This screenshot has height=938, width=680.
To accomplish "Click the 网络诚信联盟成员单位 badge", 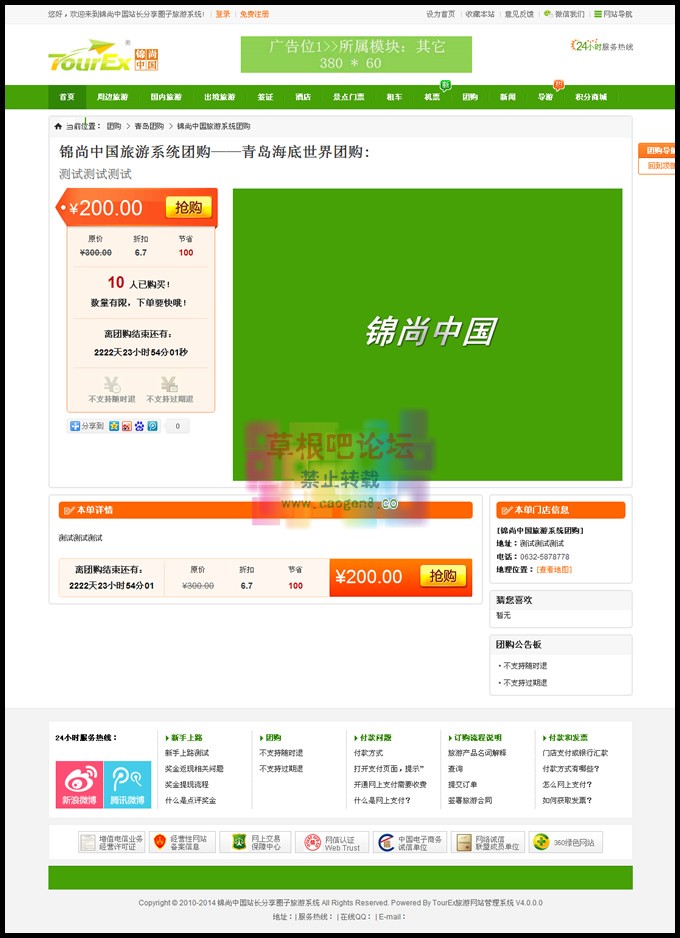I will click(487, 842).
